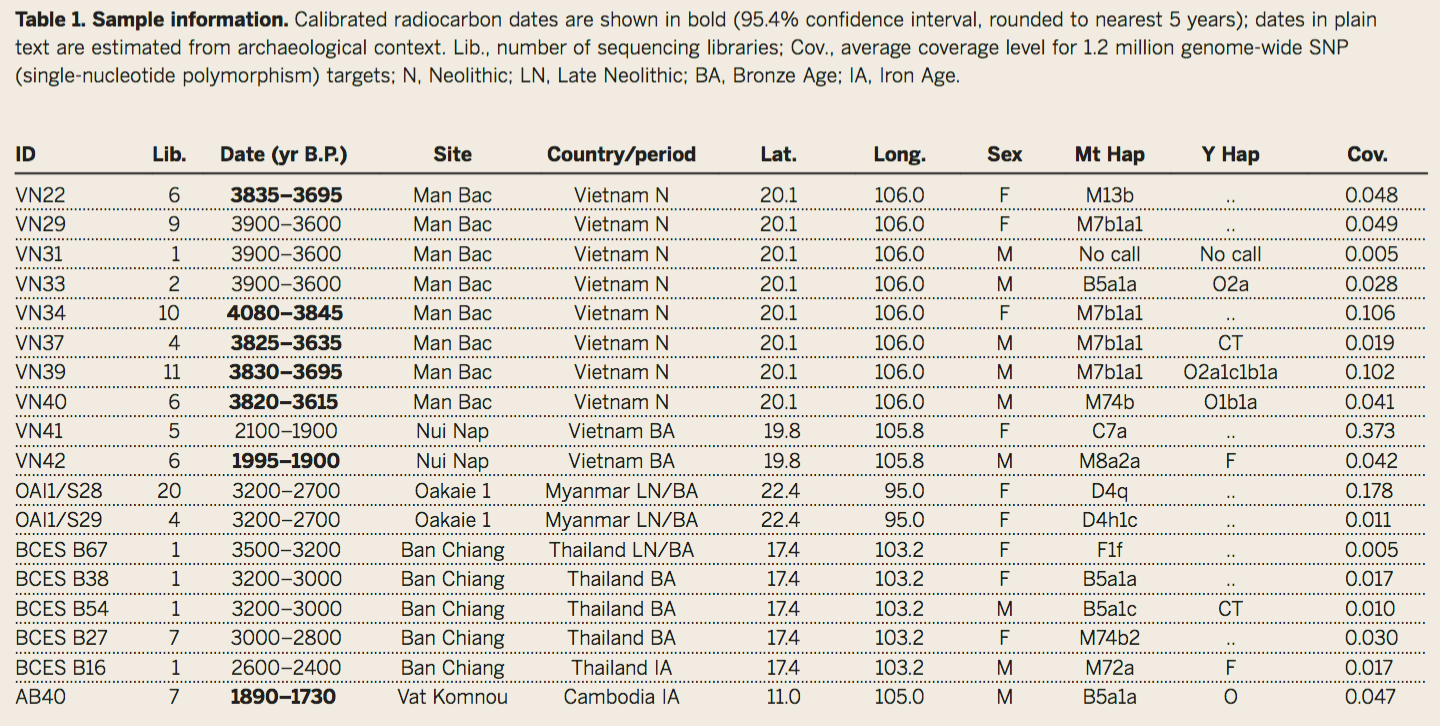Viewport: 1440px width, 726px height.
Task: Select sample ID BCES B67
Action: tap(61, 550)
